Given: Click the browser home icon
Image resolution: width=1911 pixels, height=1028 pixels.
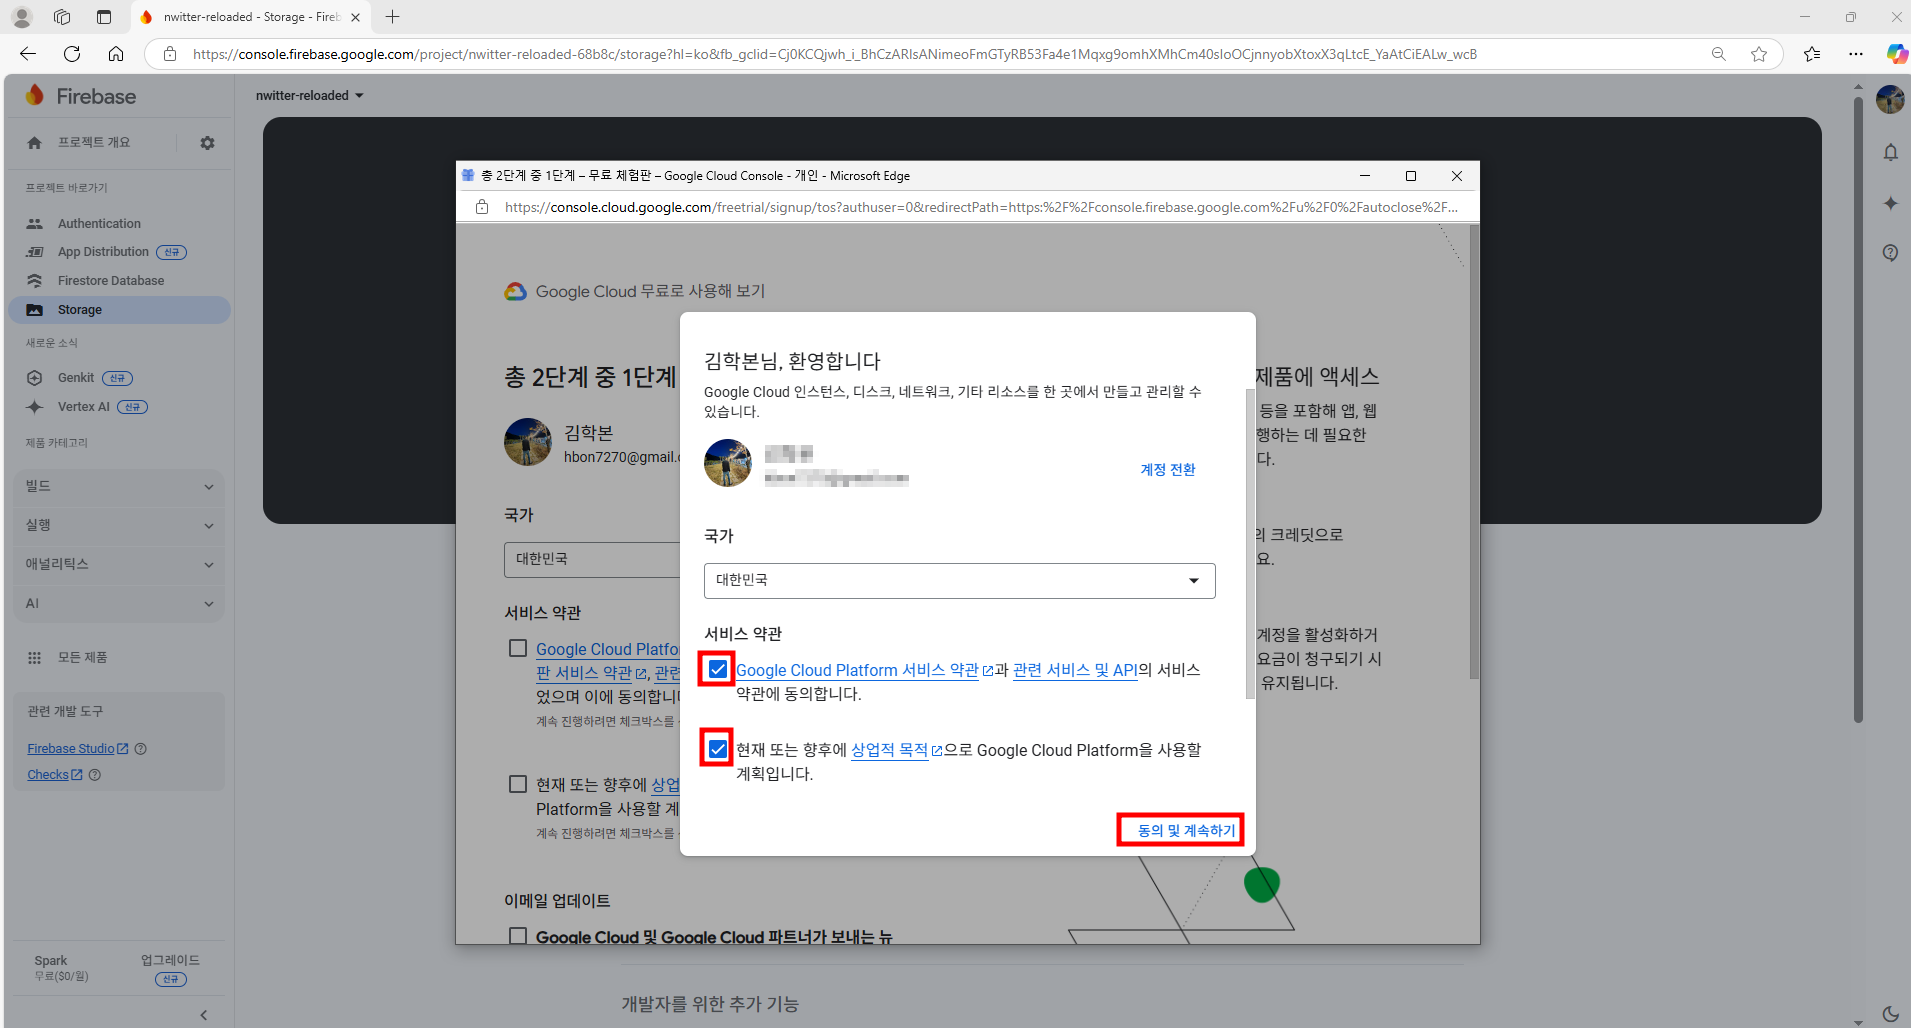Looking at the screenshot, I should click(116, 54).
